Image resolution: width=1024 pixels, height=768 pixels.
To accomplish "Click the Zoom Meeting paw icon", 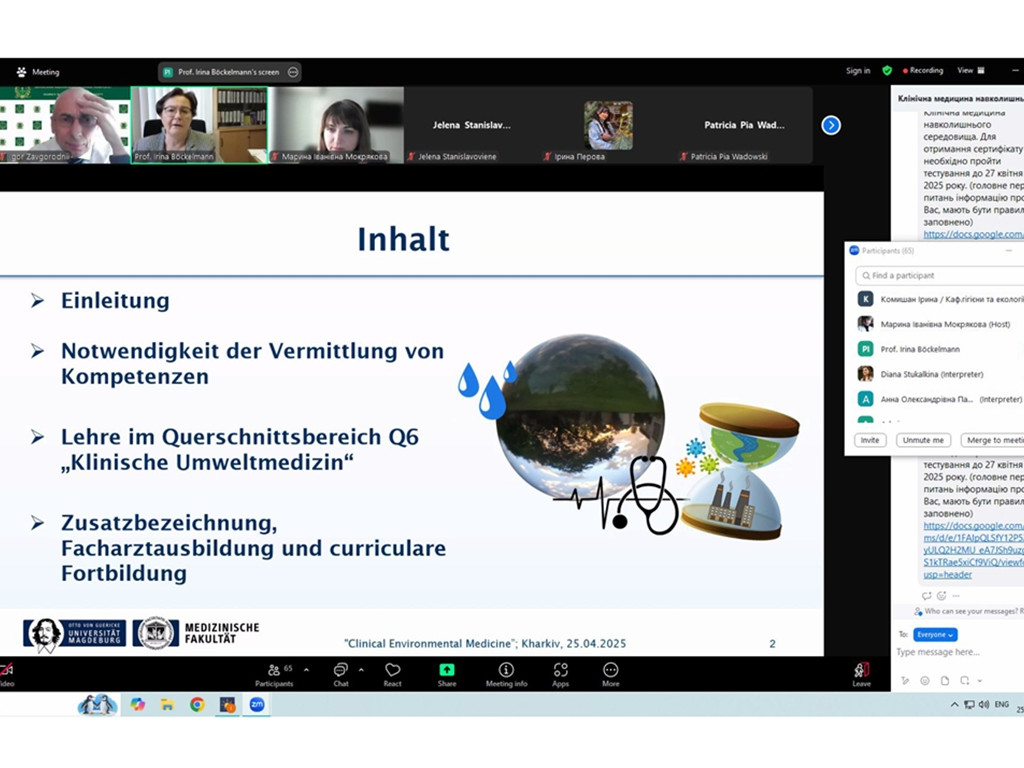I will click(x=22, y=72).
